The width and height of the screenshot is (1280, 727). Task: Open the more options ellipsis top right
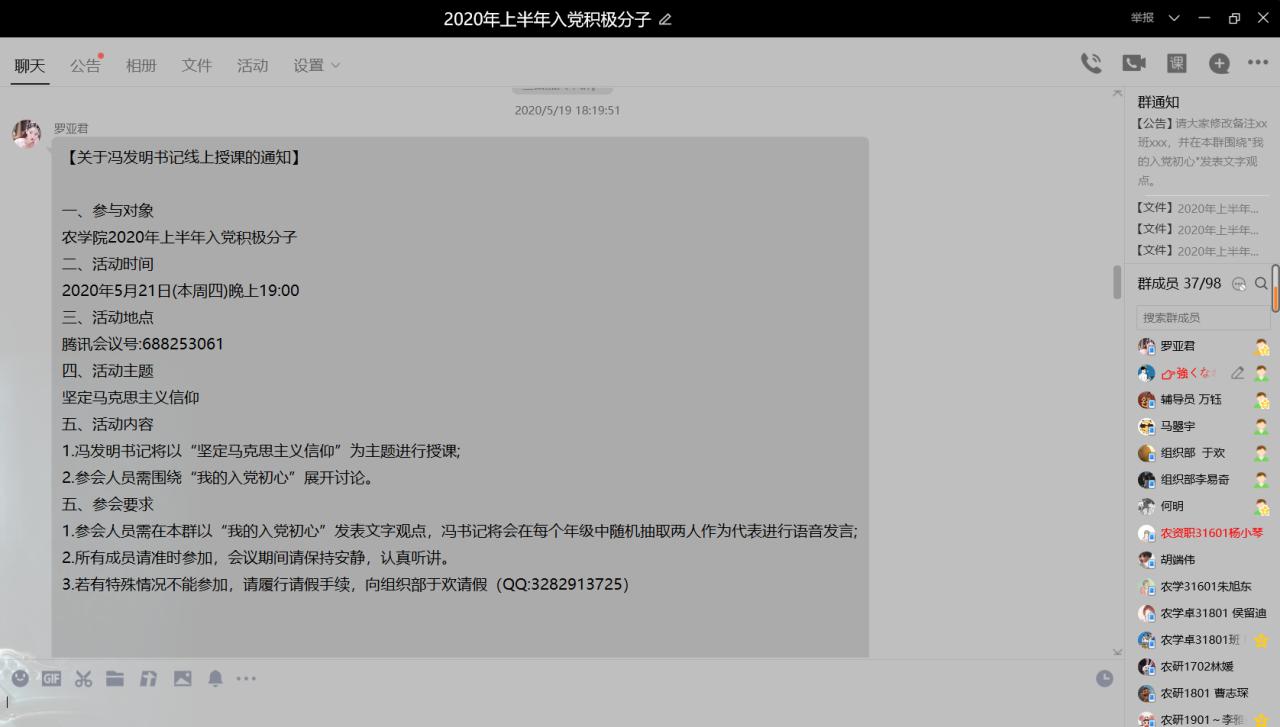coord(1258,62)
